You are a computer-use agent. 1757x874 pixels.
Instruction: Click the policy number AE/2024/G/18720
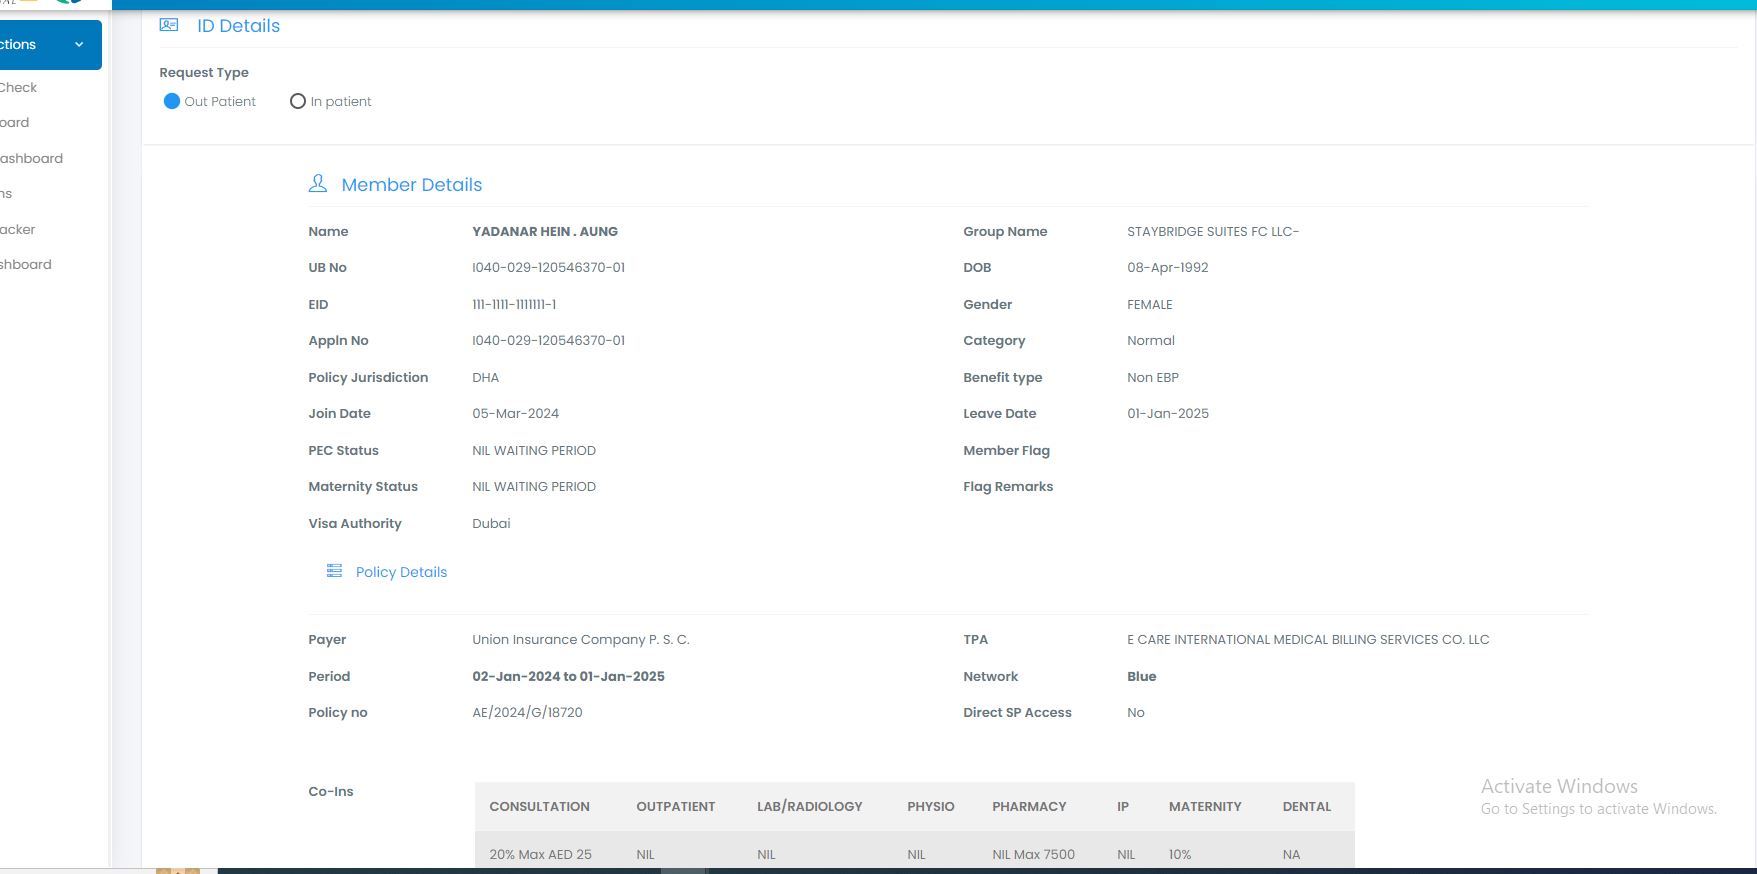pyautogui.click(x=527, y=713)
